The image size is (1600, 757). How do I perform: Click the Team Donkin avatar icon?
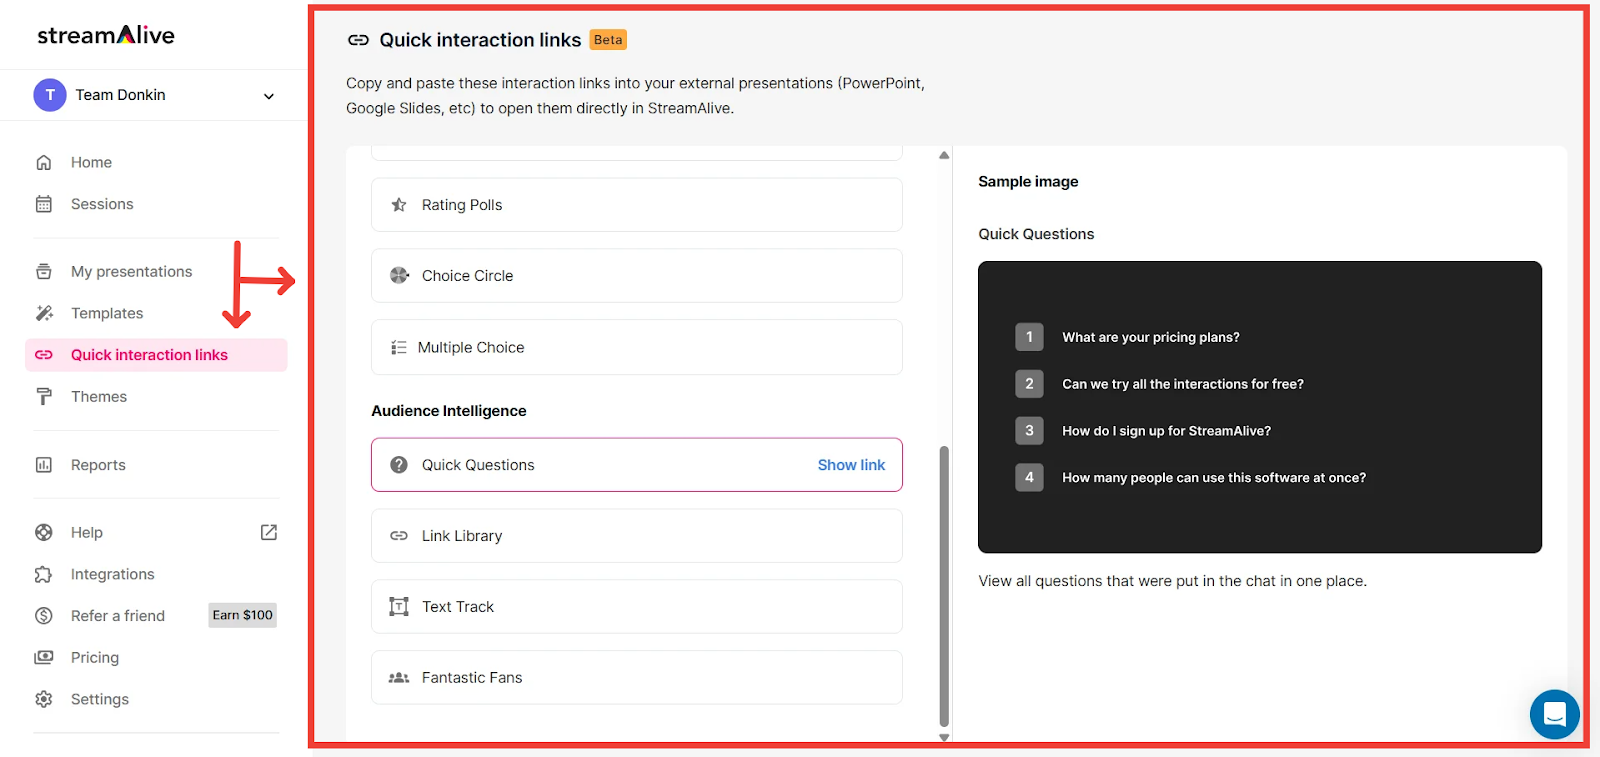50,95
